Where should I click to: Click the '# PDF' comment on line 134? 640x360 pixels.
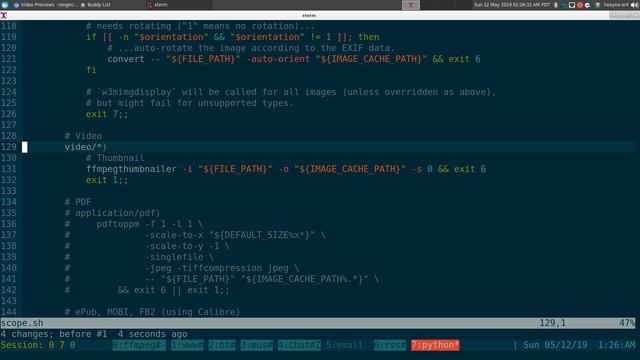(78, 202)
